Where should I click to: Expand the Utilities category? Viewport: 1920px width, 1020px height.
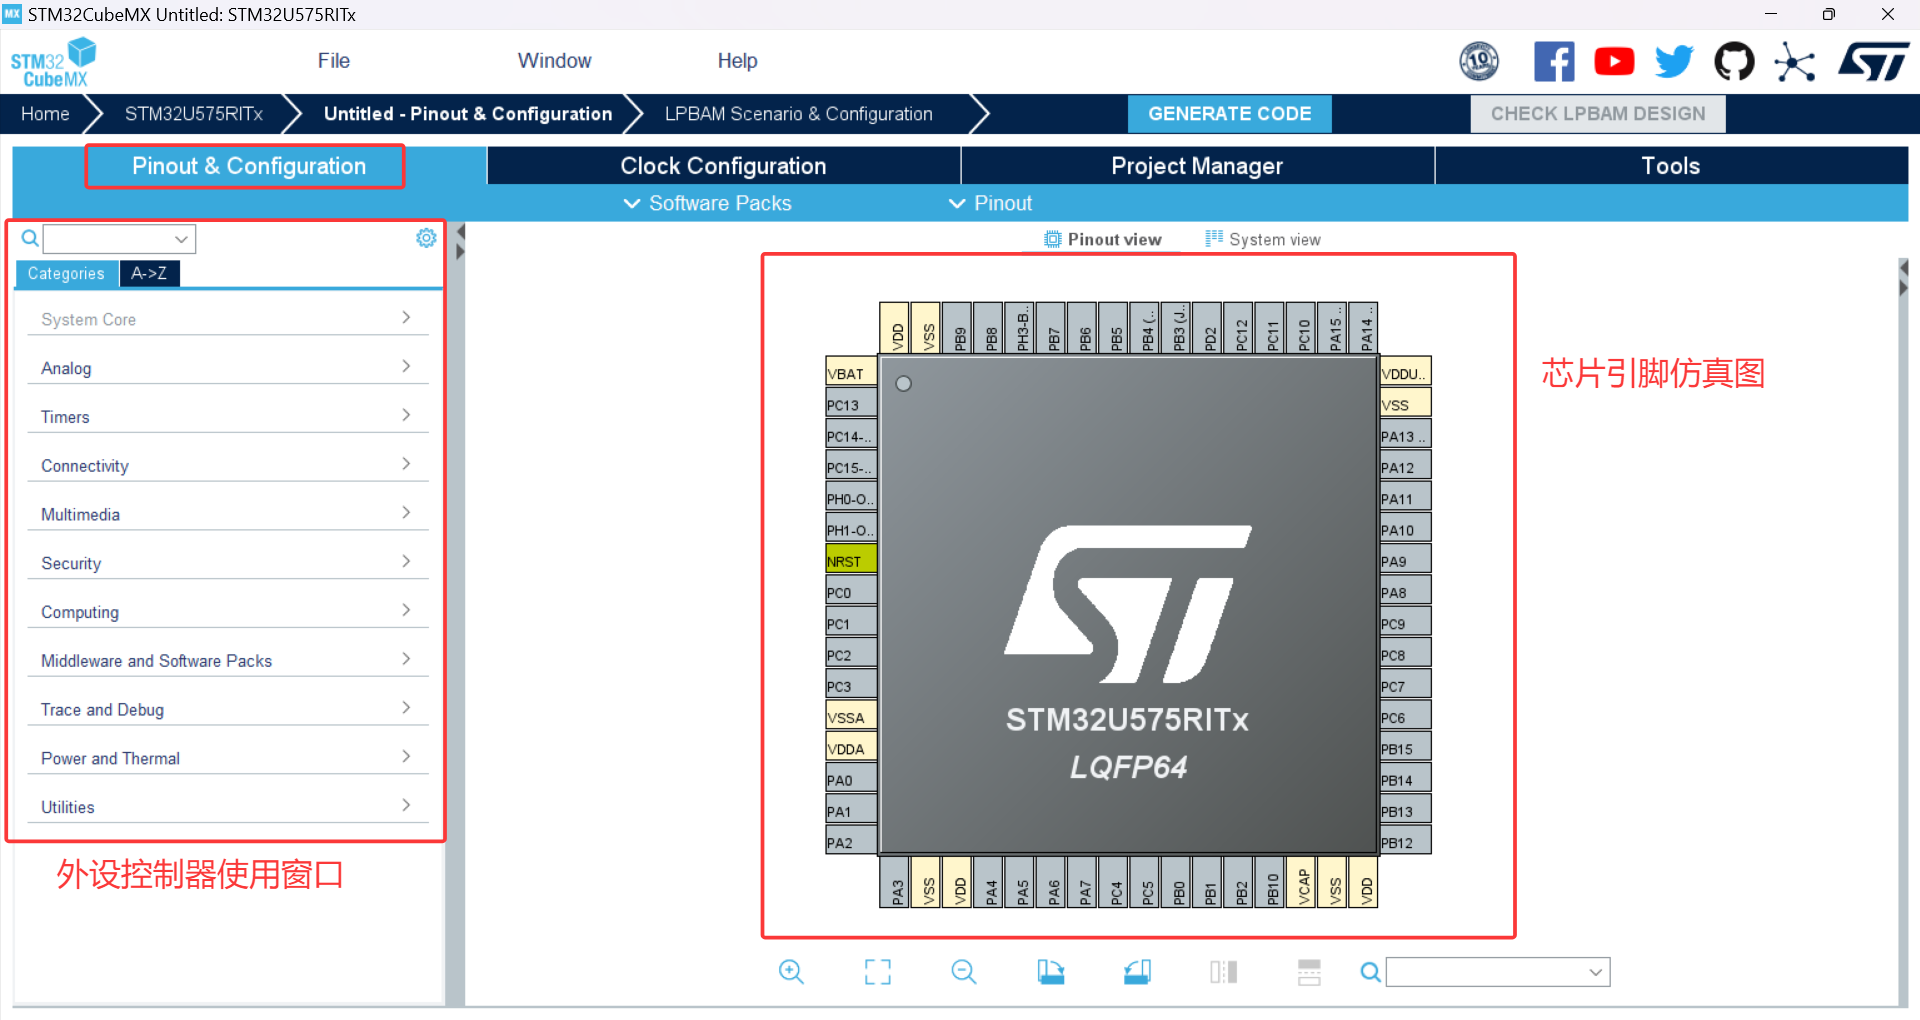tap(227, 807)
